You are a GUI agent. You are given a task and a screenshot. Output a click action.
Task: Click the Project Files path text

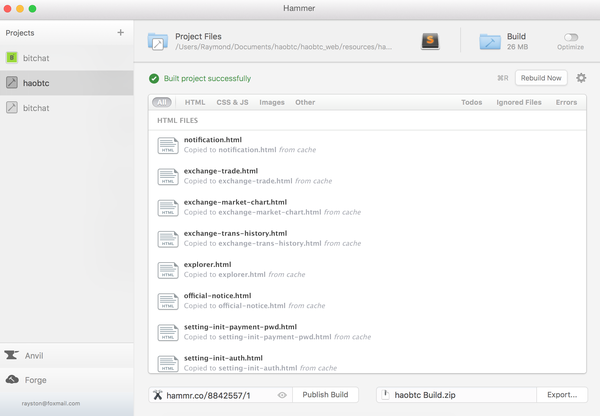(x=284, y=47)
